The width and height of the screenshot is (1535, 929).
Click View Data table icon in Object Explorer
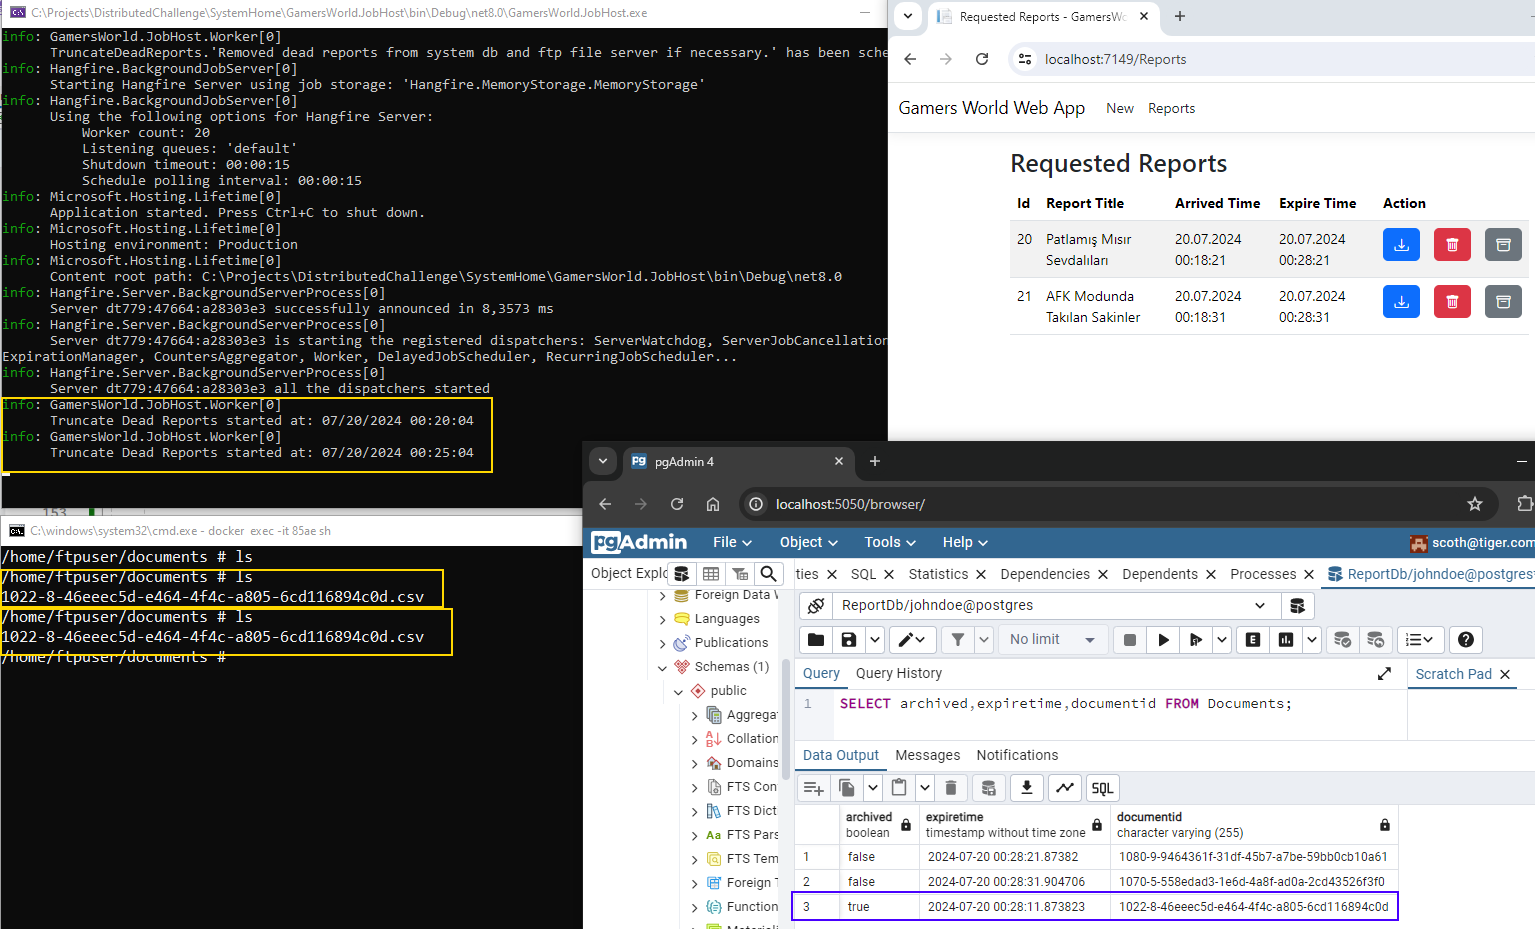click(711, 573)
